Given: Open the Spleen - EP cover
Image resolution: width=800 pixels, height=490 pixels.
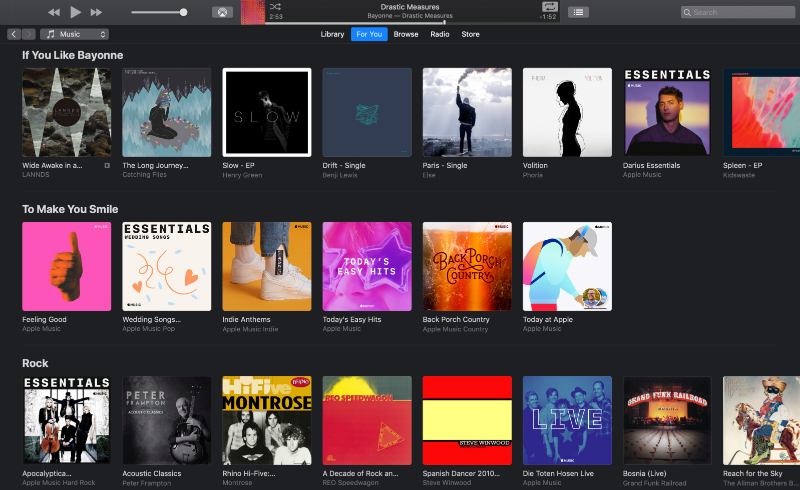Looking at the screenshot, I should pyautogui.click(x=762, y=112).
